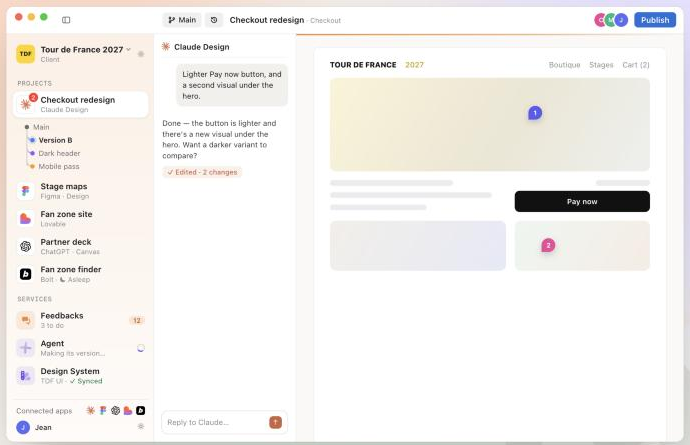The height and width of the screenshot is (445, 690).
Task: Click the hero image in the preview
Action: [x=490, y=125]
